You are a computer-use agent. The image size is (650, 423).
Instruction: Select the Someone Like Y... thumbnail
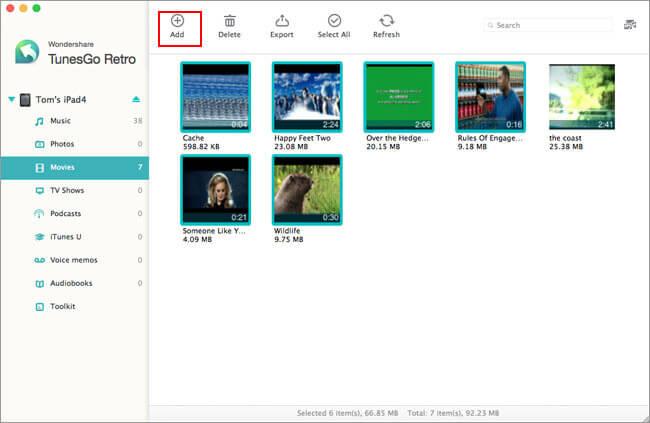tap(216, 190)
